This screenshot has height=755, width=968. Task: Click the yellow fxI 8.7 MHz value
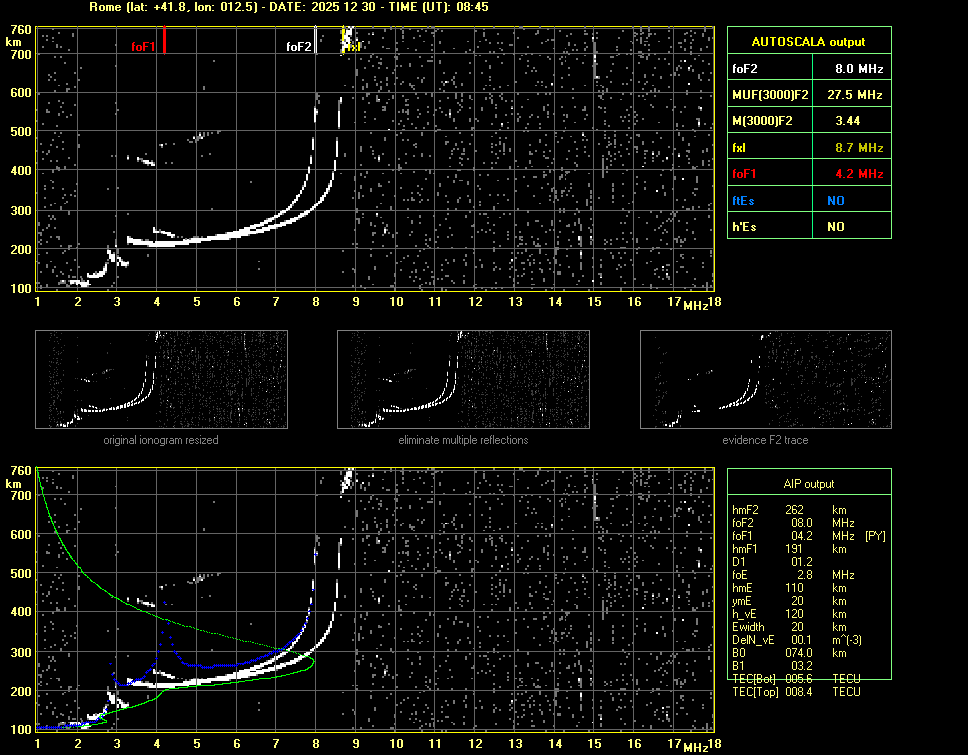[x=859, y=148]
